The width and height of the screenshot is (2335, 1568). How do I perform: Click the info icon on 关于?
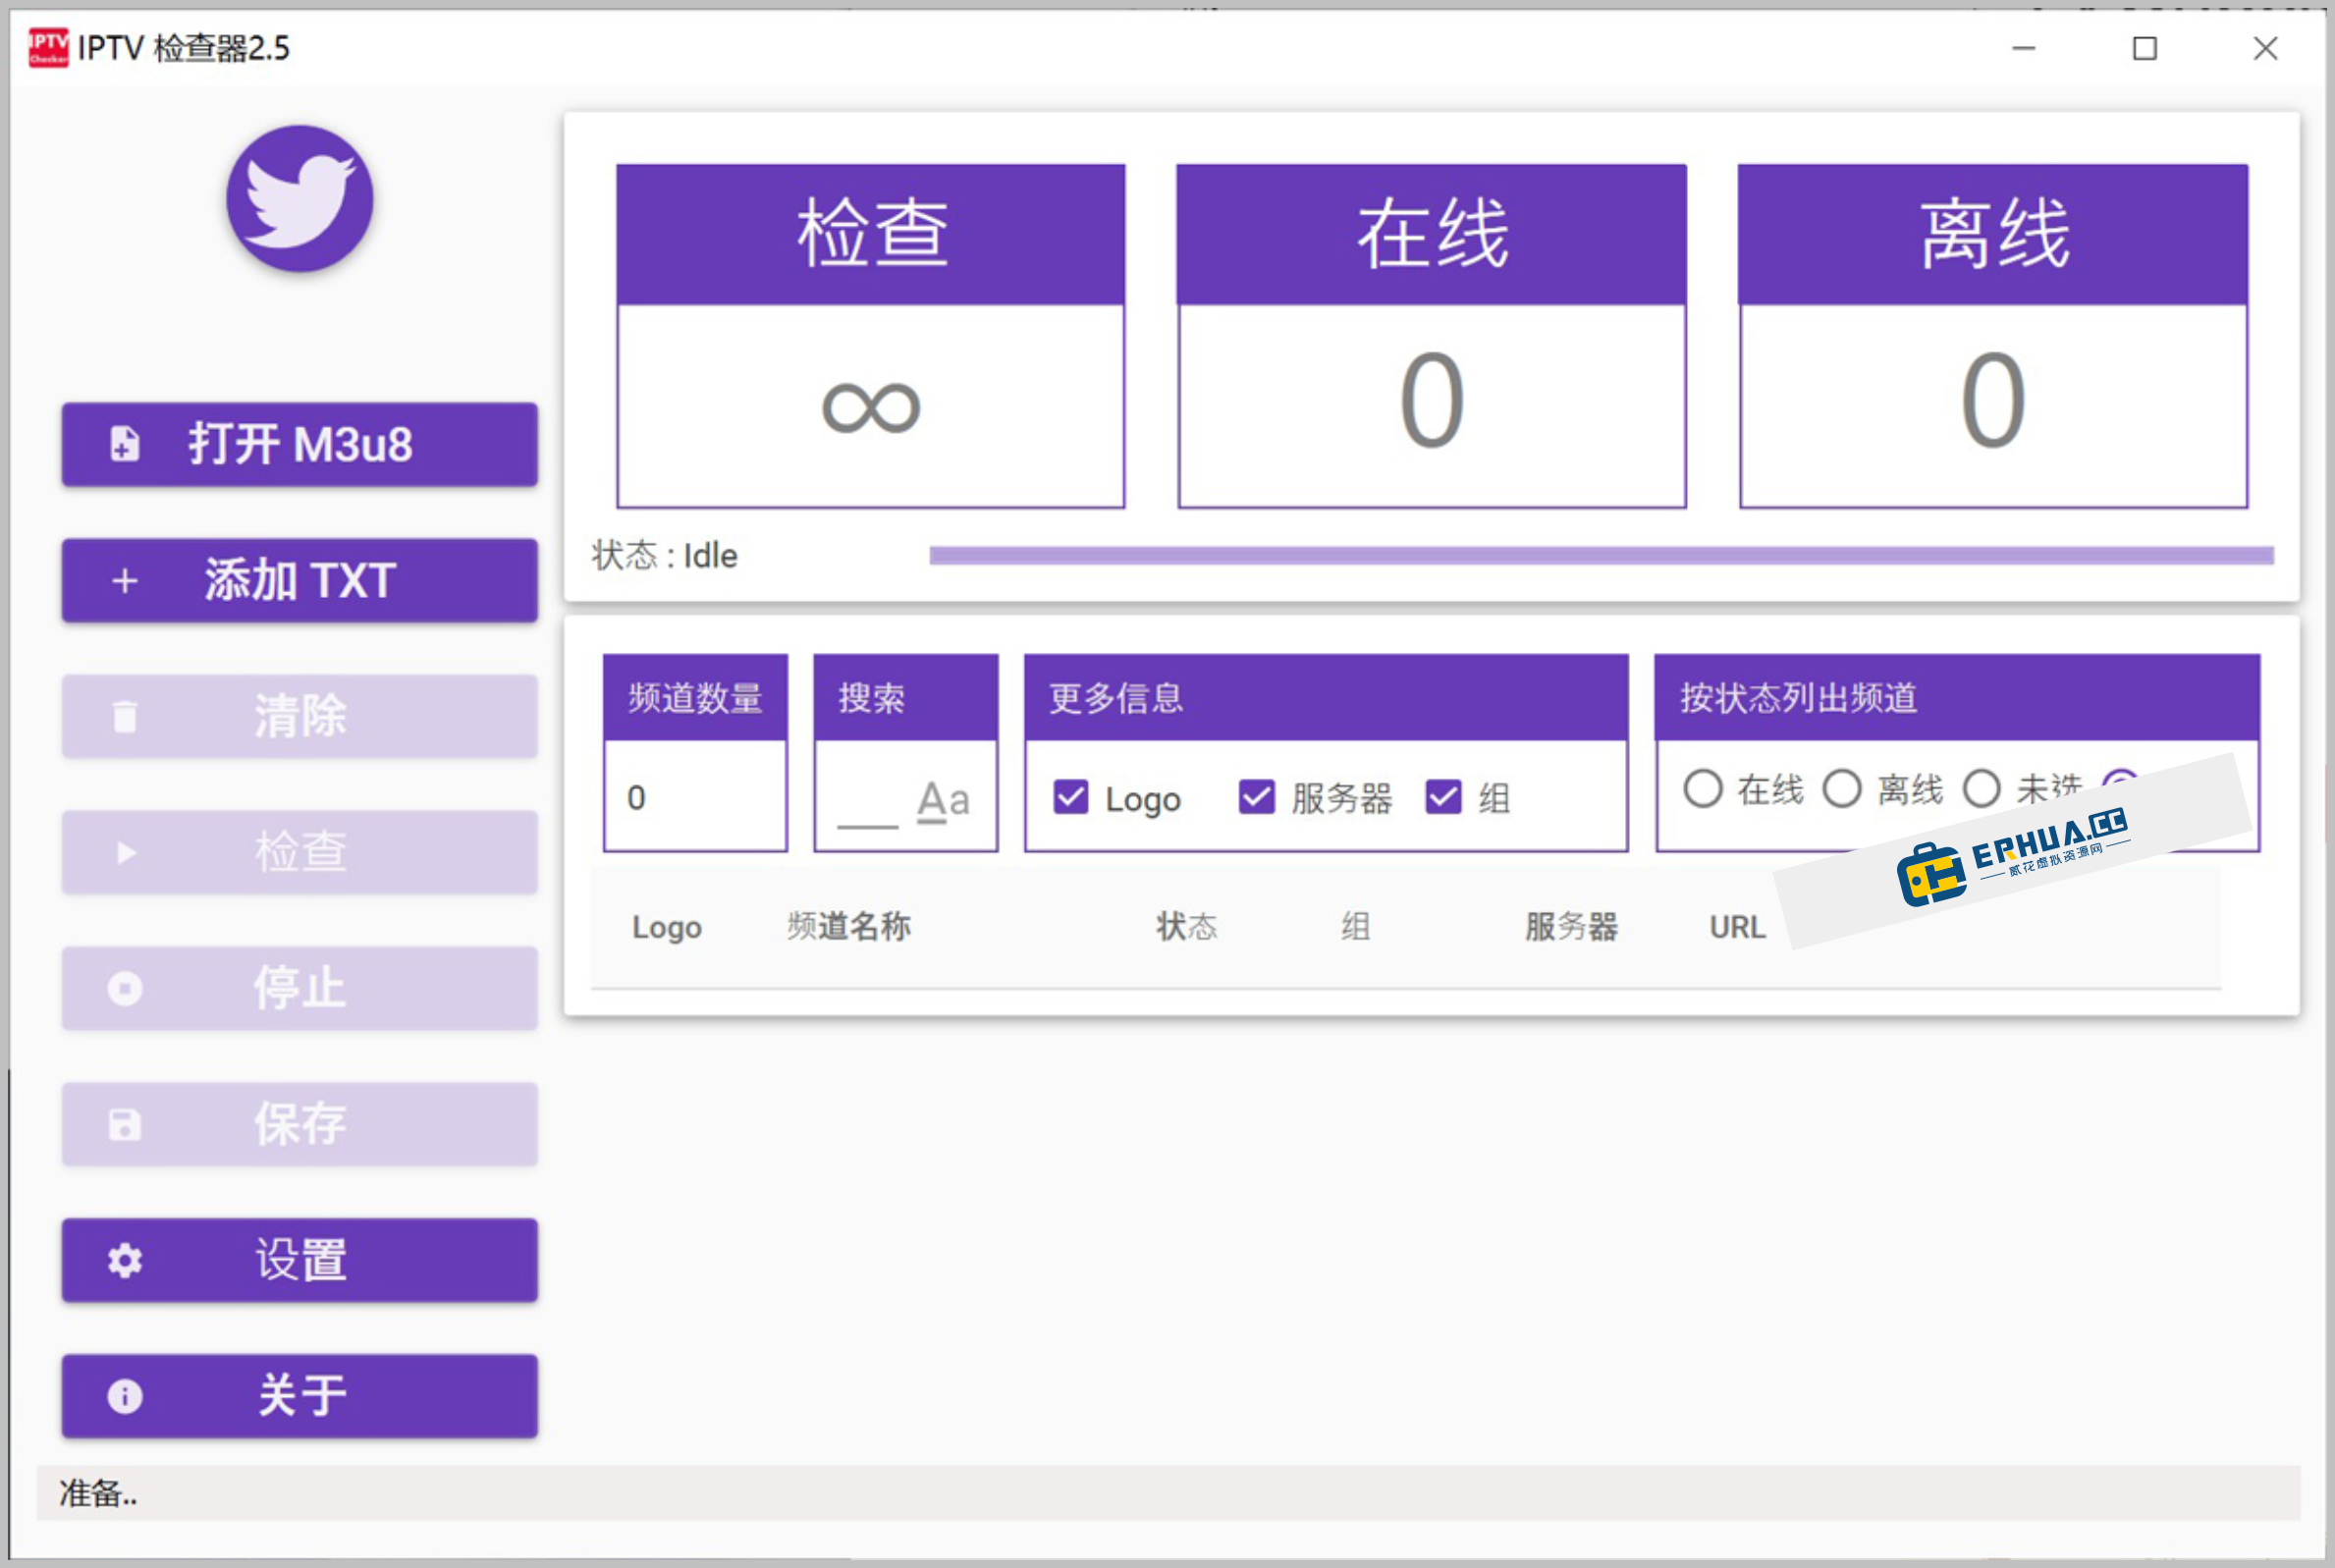click(x=124, y=1396)
